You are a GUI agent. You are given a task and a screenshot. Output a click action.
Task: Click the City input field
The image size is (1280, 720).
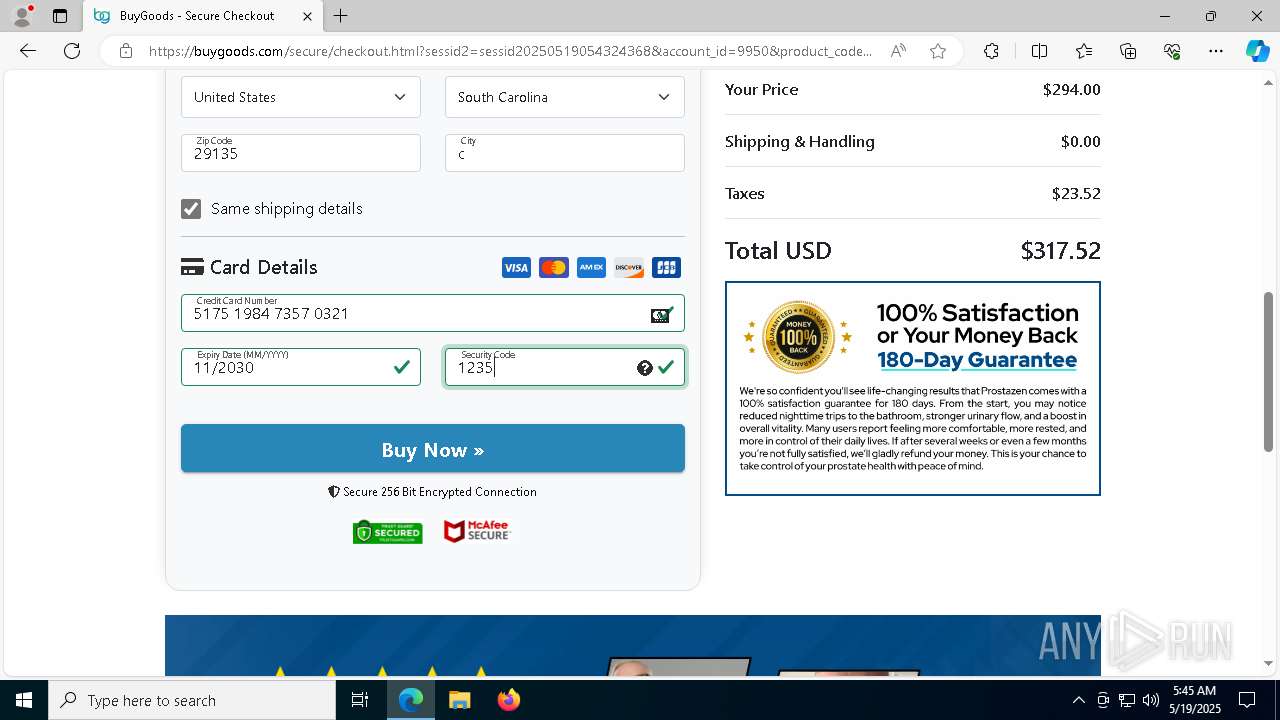click(x=565, y=153)
